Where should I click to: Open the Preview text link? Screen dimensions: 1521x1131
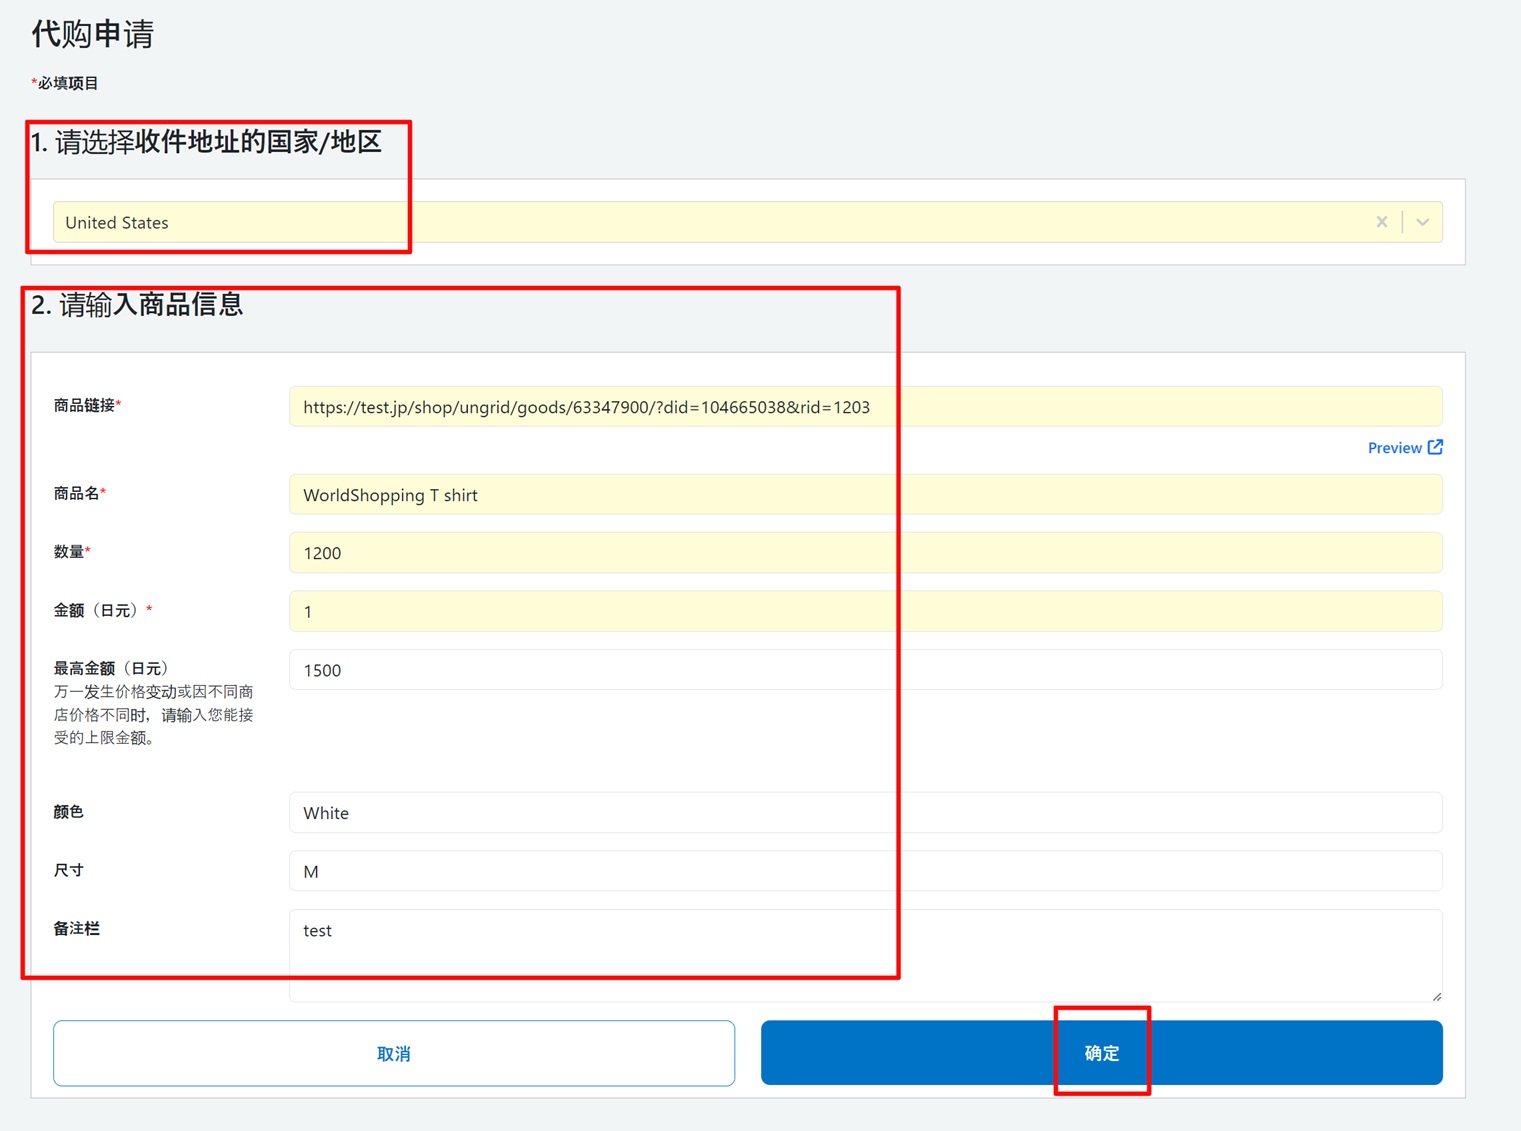pos(1394,448)
